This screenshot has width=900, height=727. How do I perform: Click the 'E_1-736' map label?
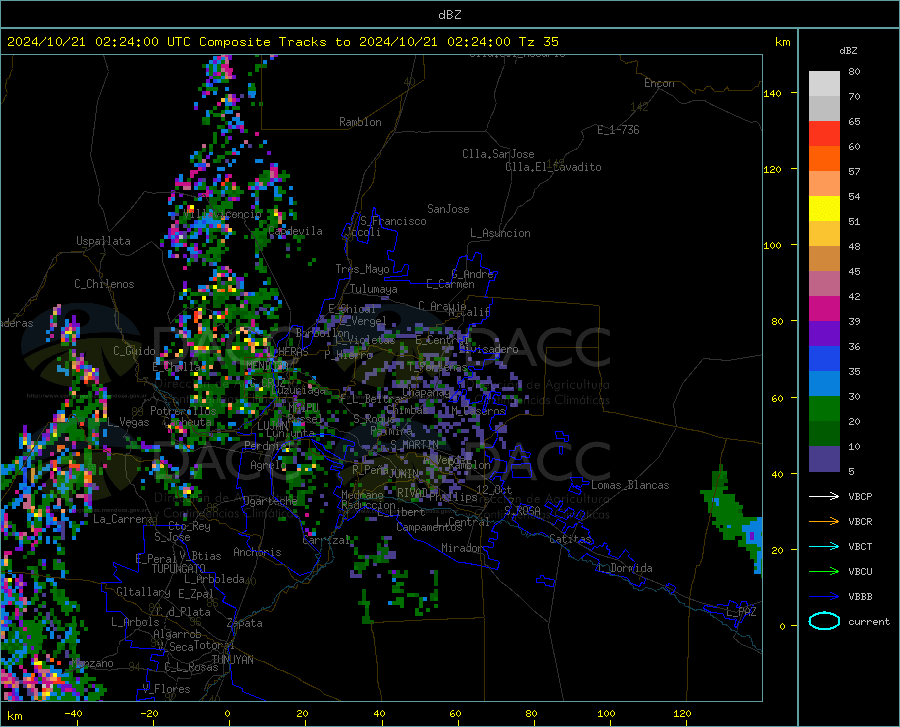coord(618,130)
